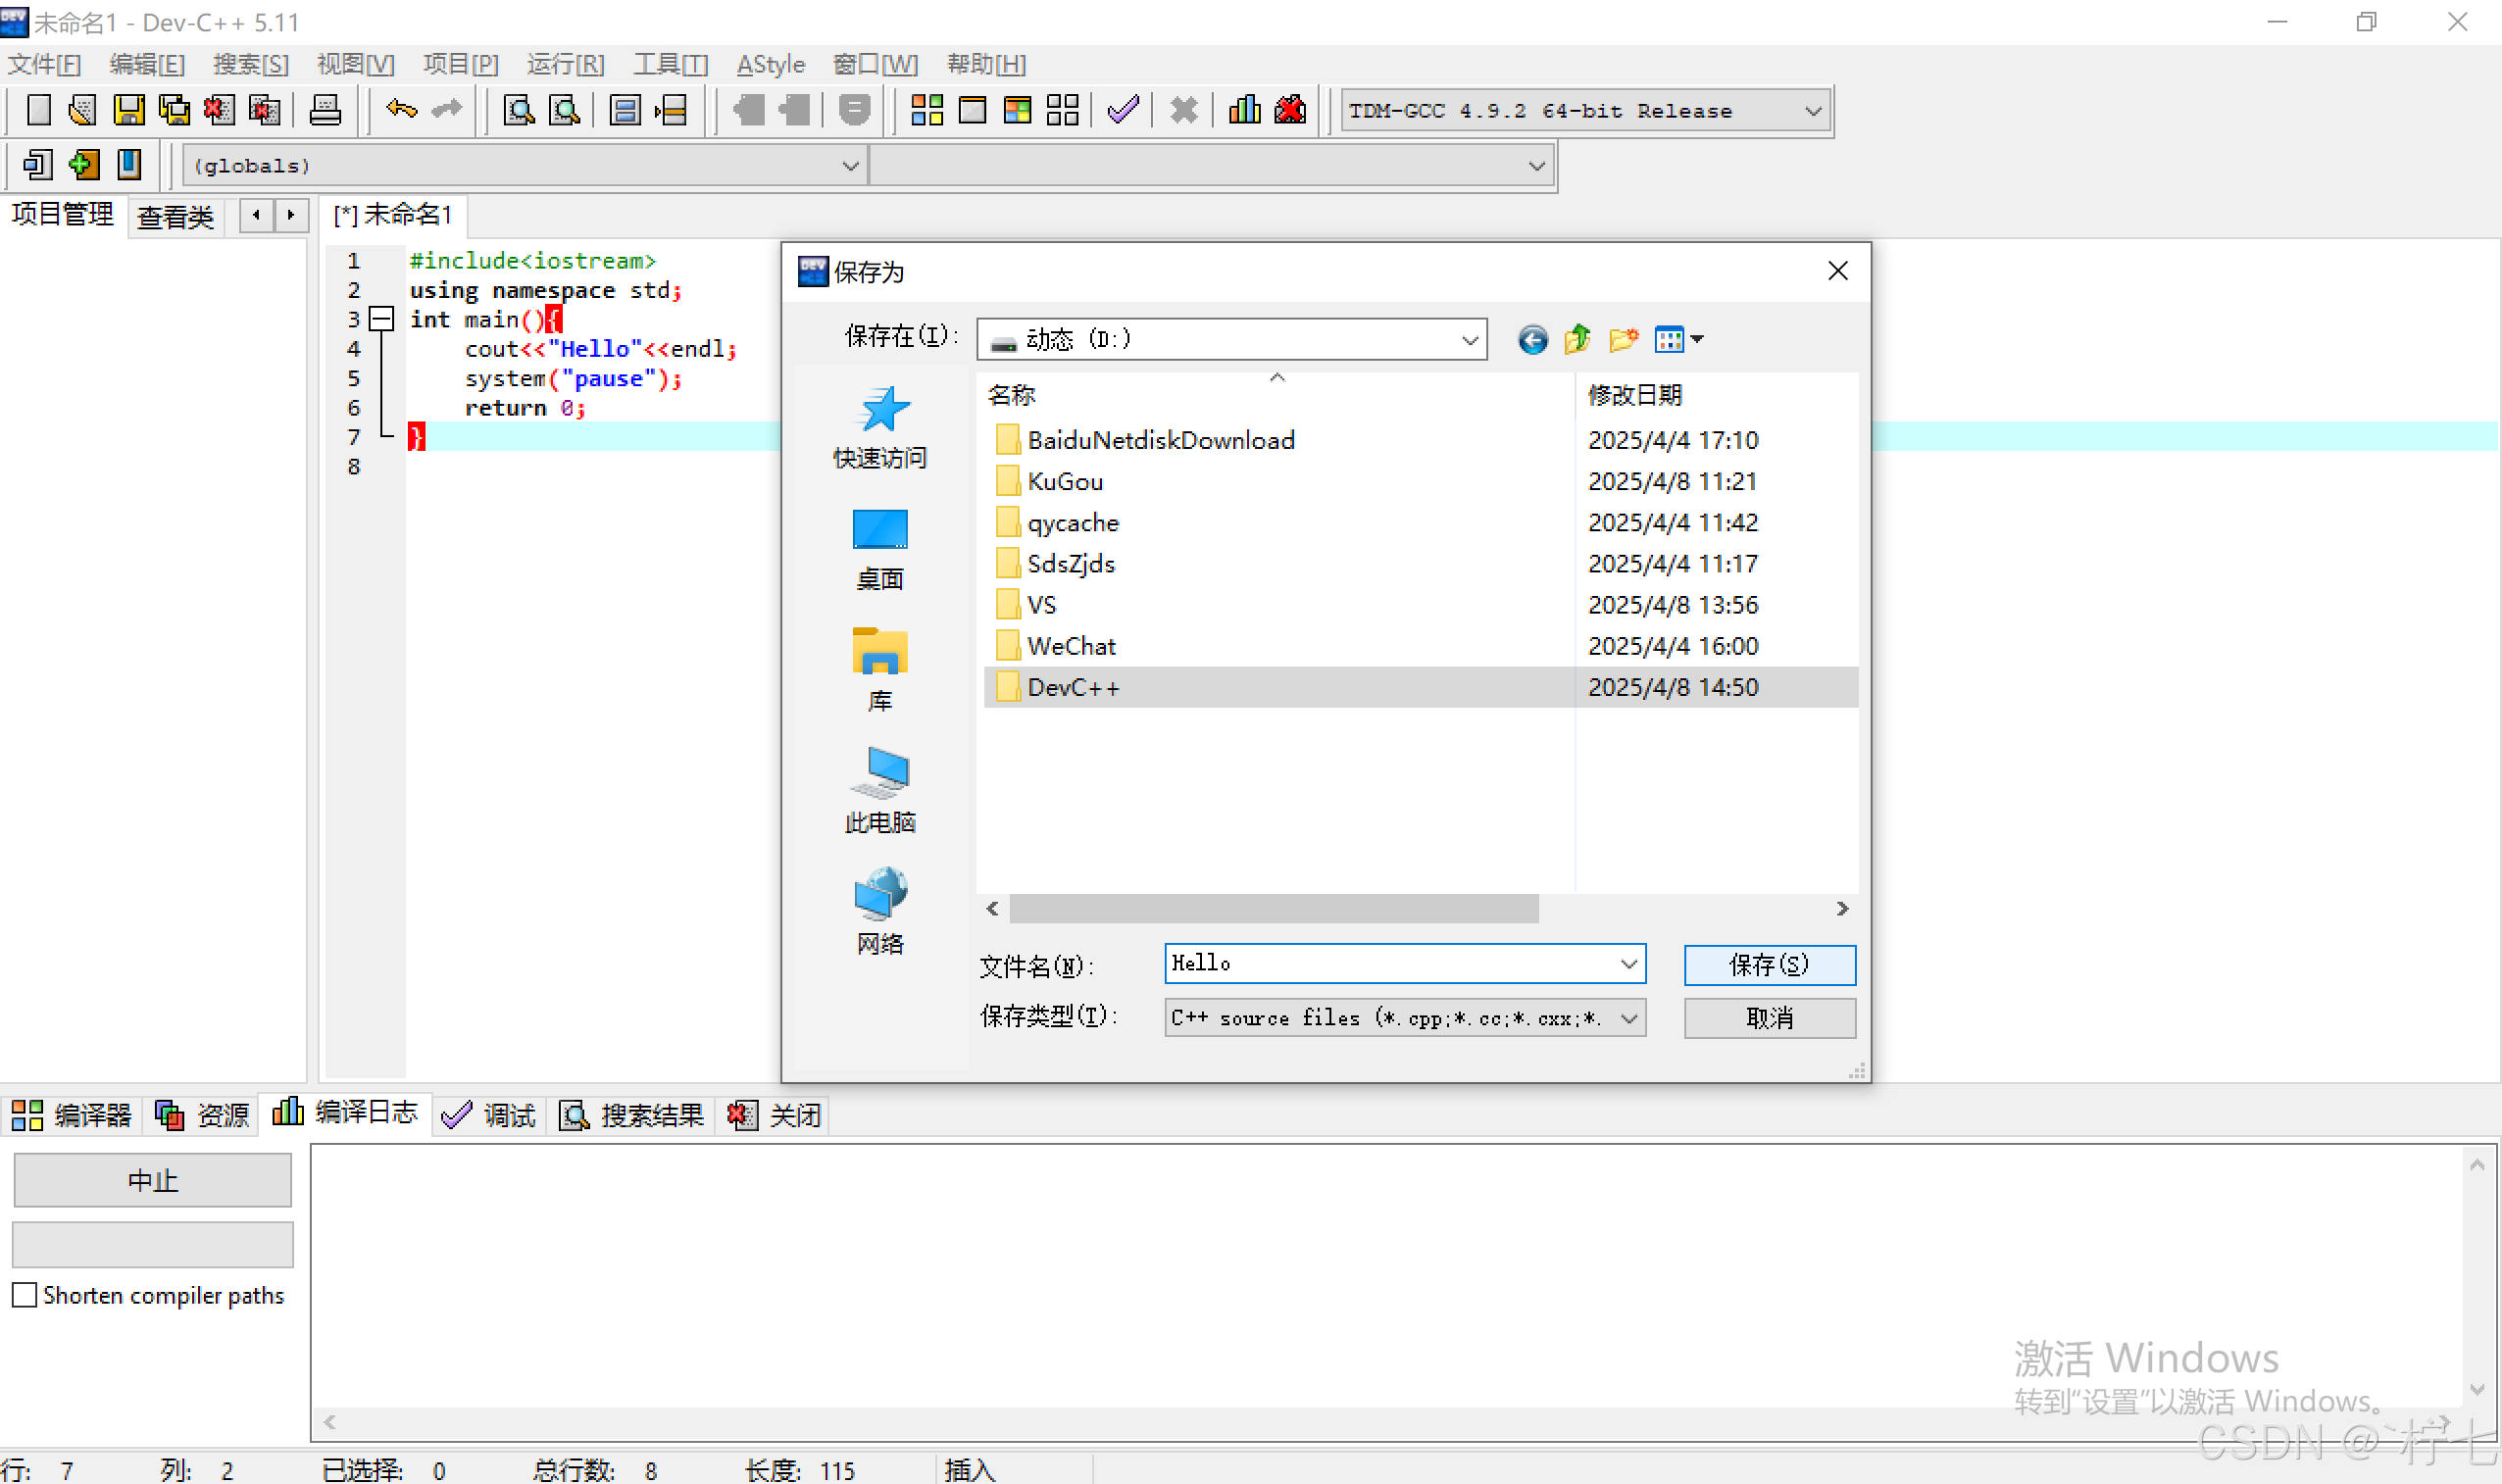This screenshot has height=1484, width=2502.
Task: Expand the save type C++ source files dropdown
Action: pos(1628,1018)
